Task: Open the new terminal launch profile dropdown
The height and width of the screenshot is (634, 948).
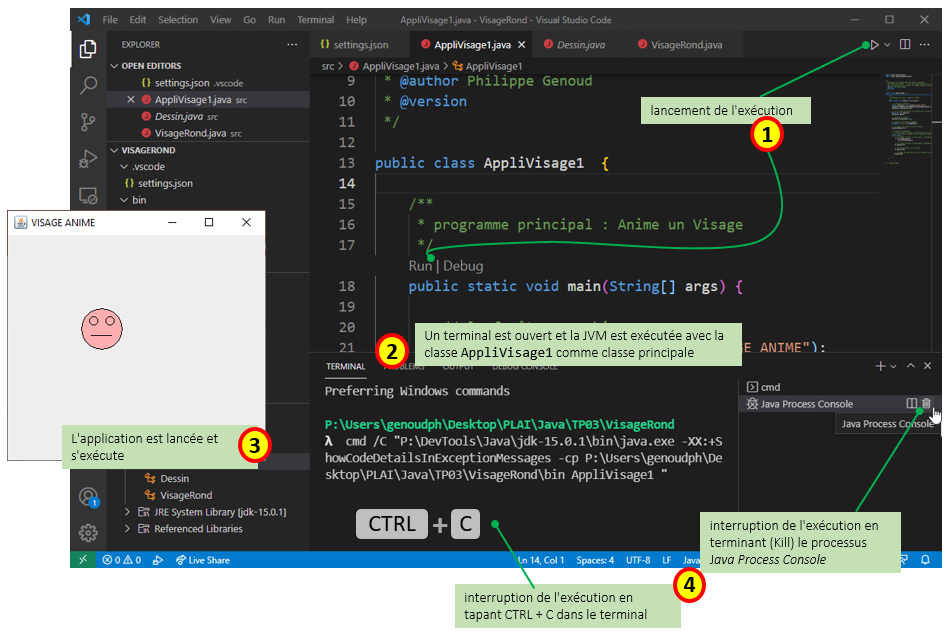Action: (x=893, y=367)
